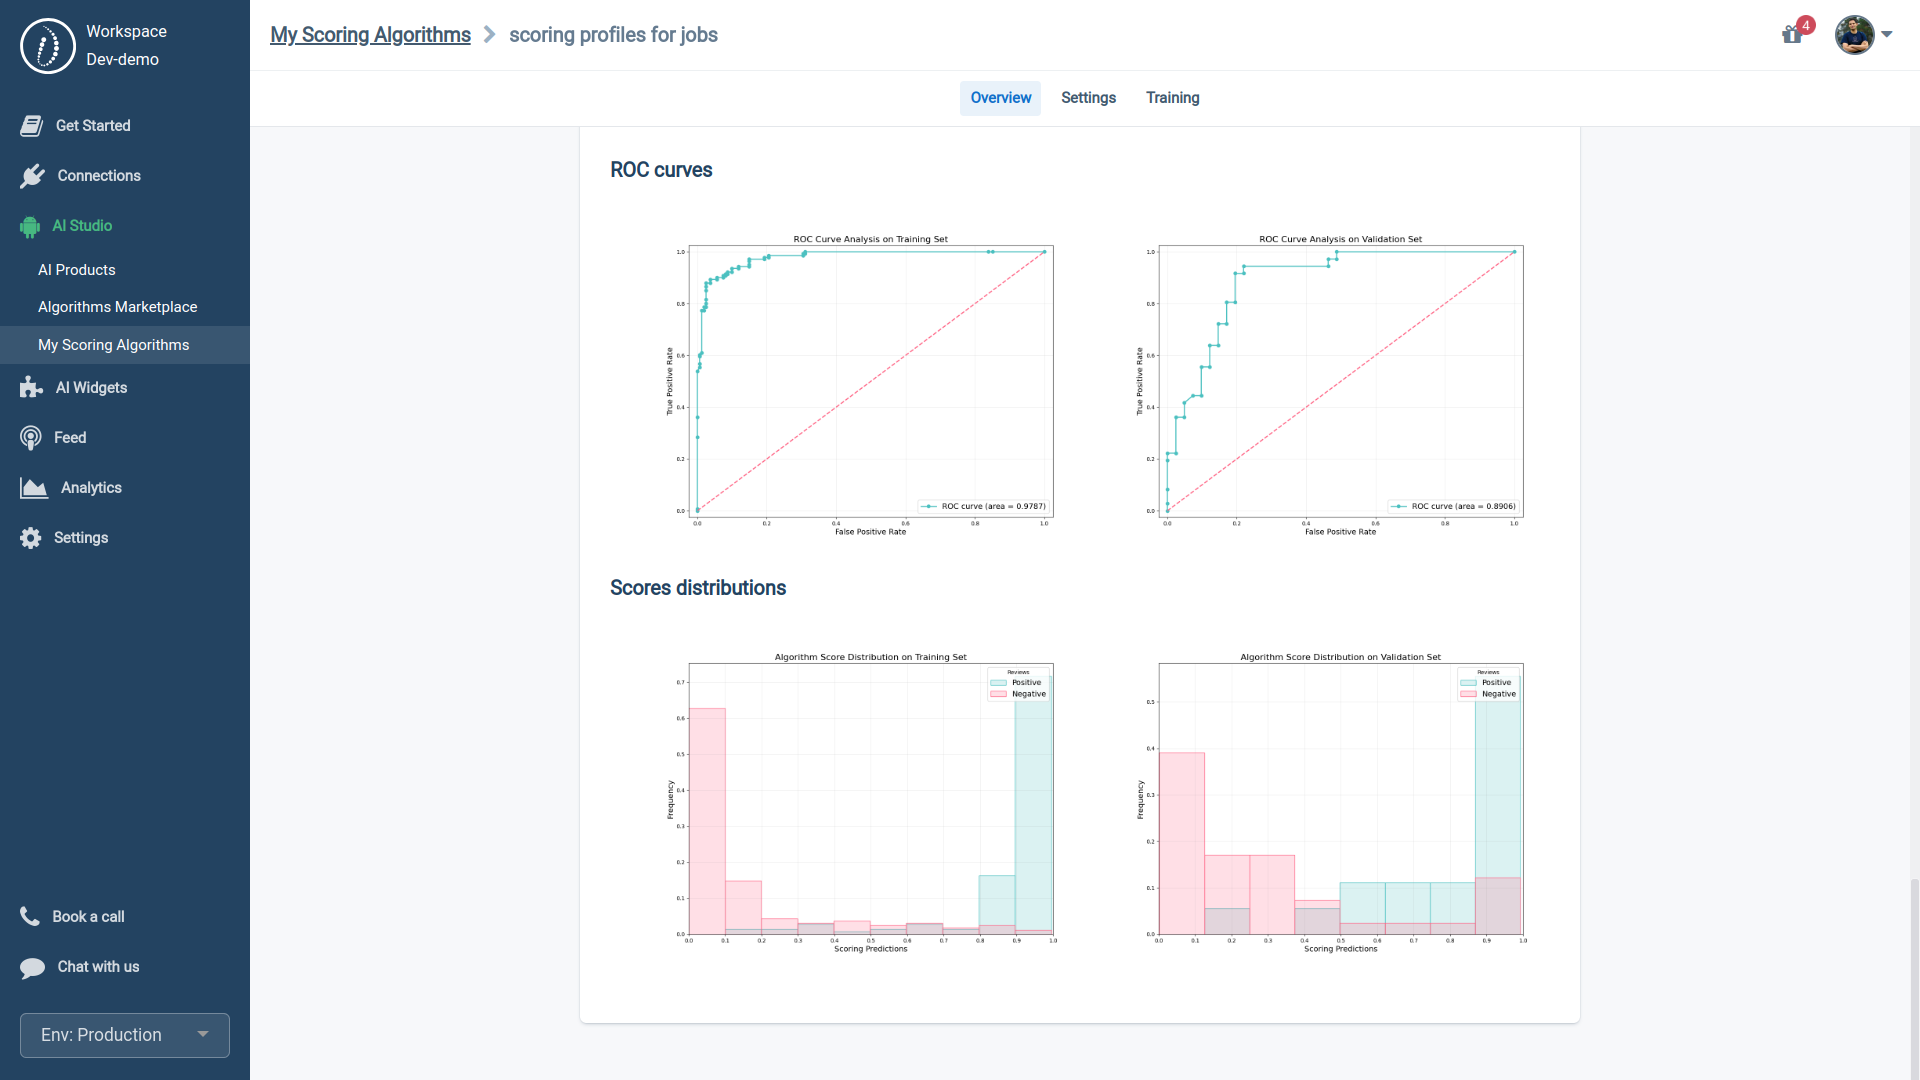Click the Analytics chart icon
The height and width of the screenshot is (1080, 1920).
click(x=33, y=488)
